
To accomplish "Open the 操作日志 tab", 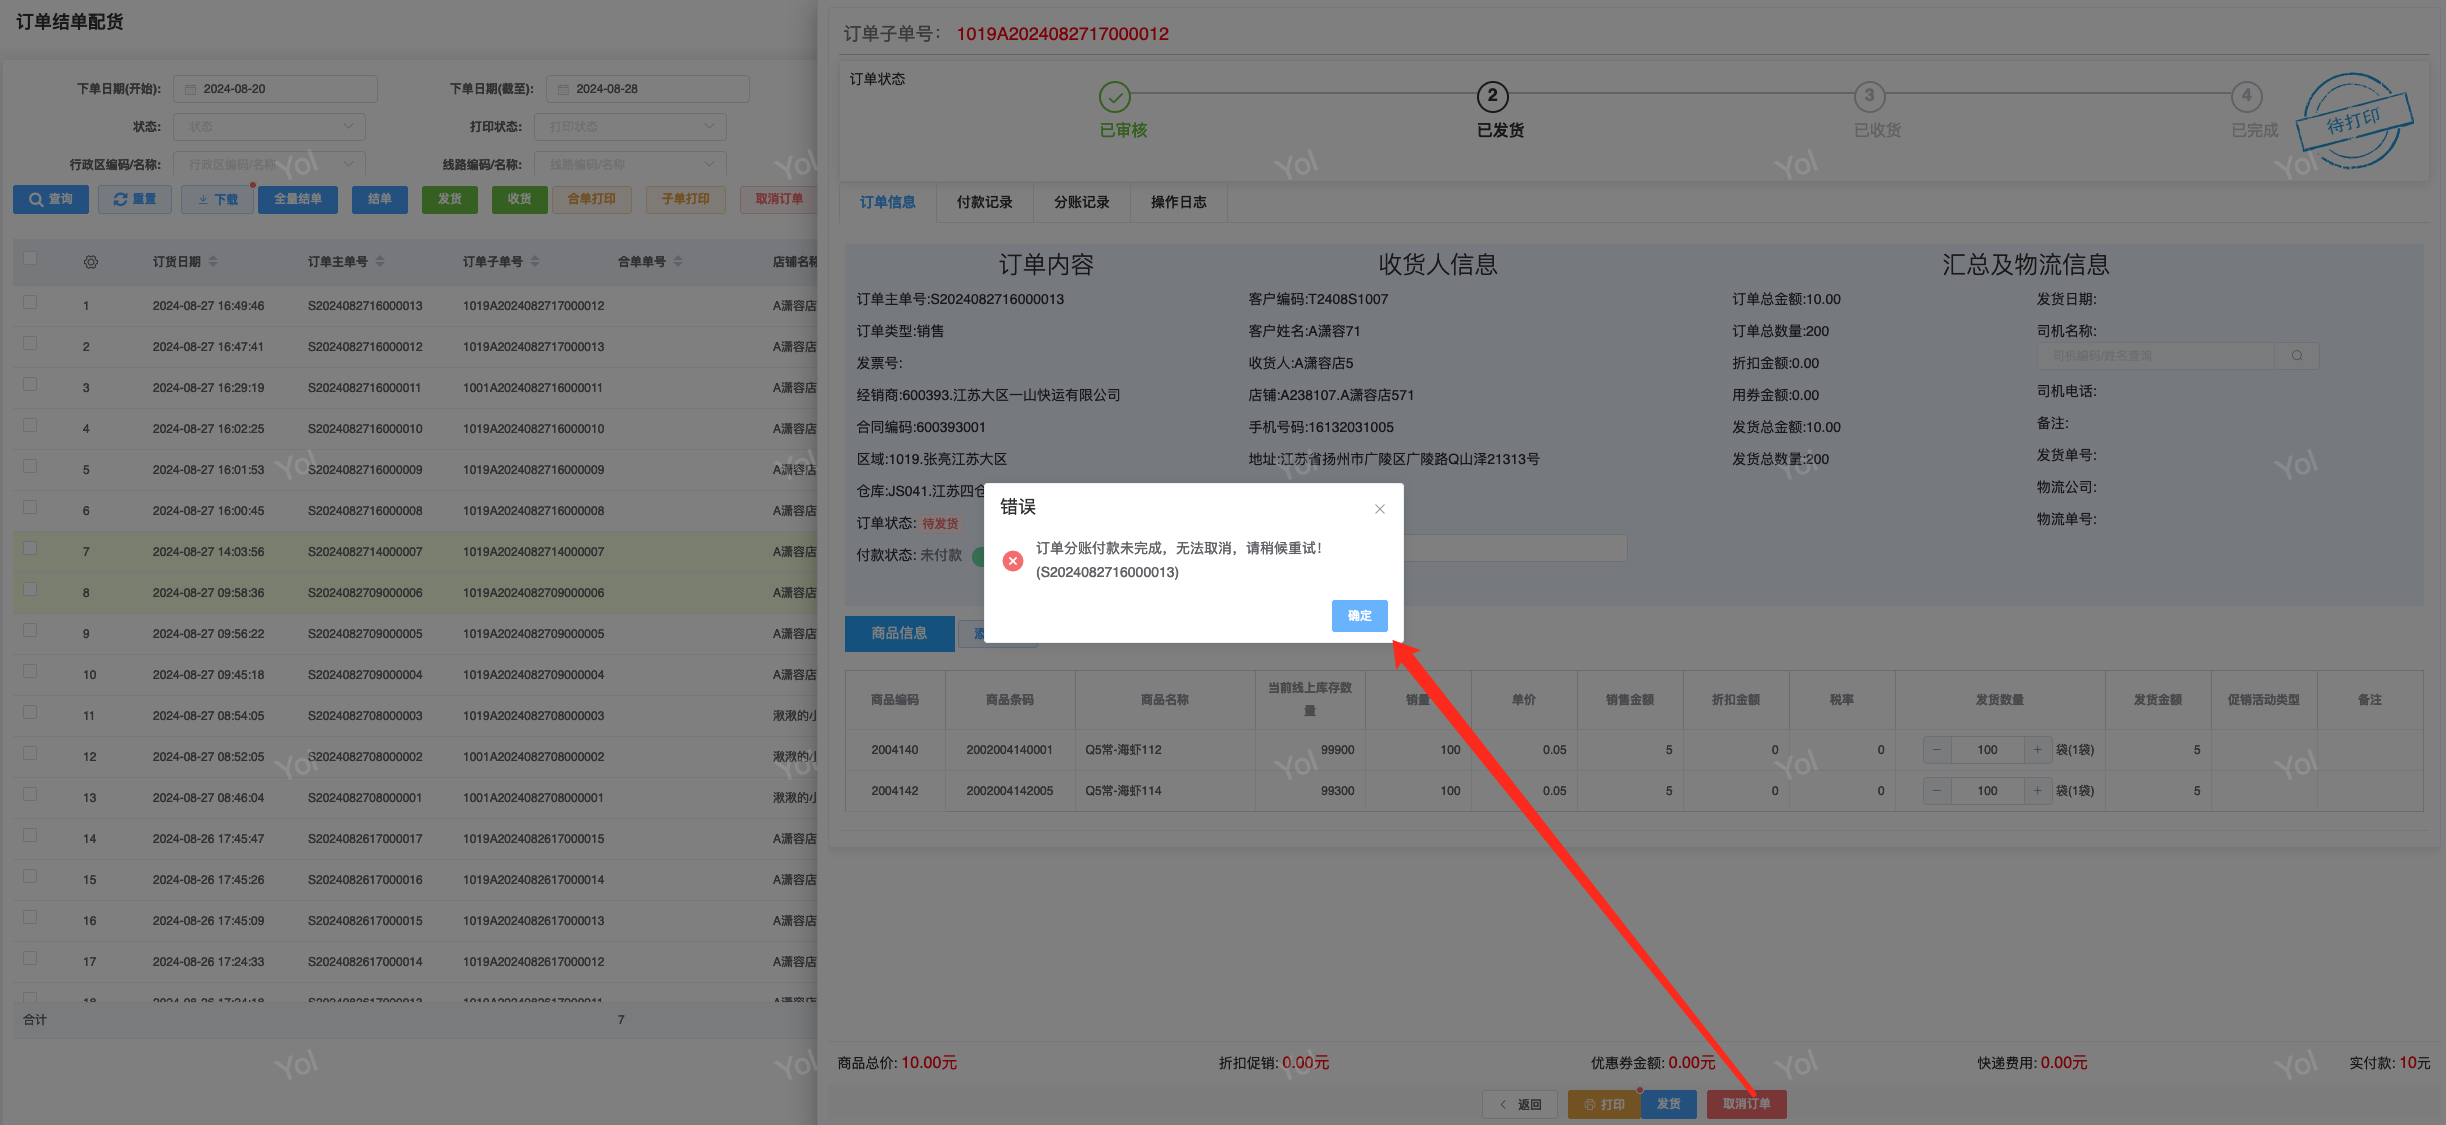I will click(1178, 202).
